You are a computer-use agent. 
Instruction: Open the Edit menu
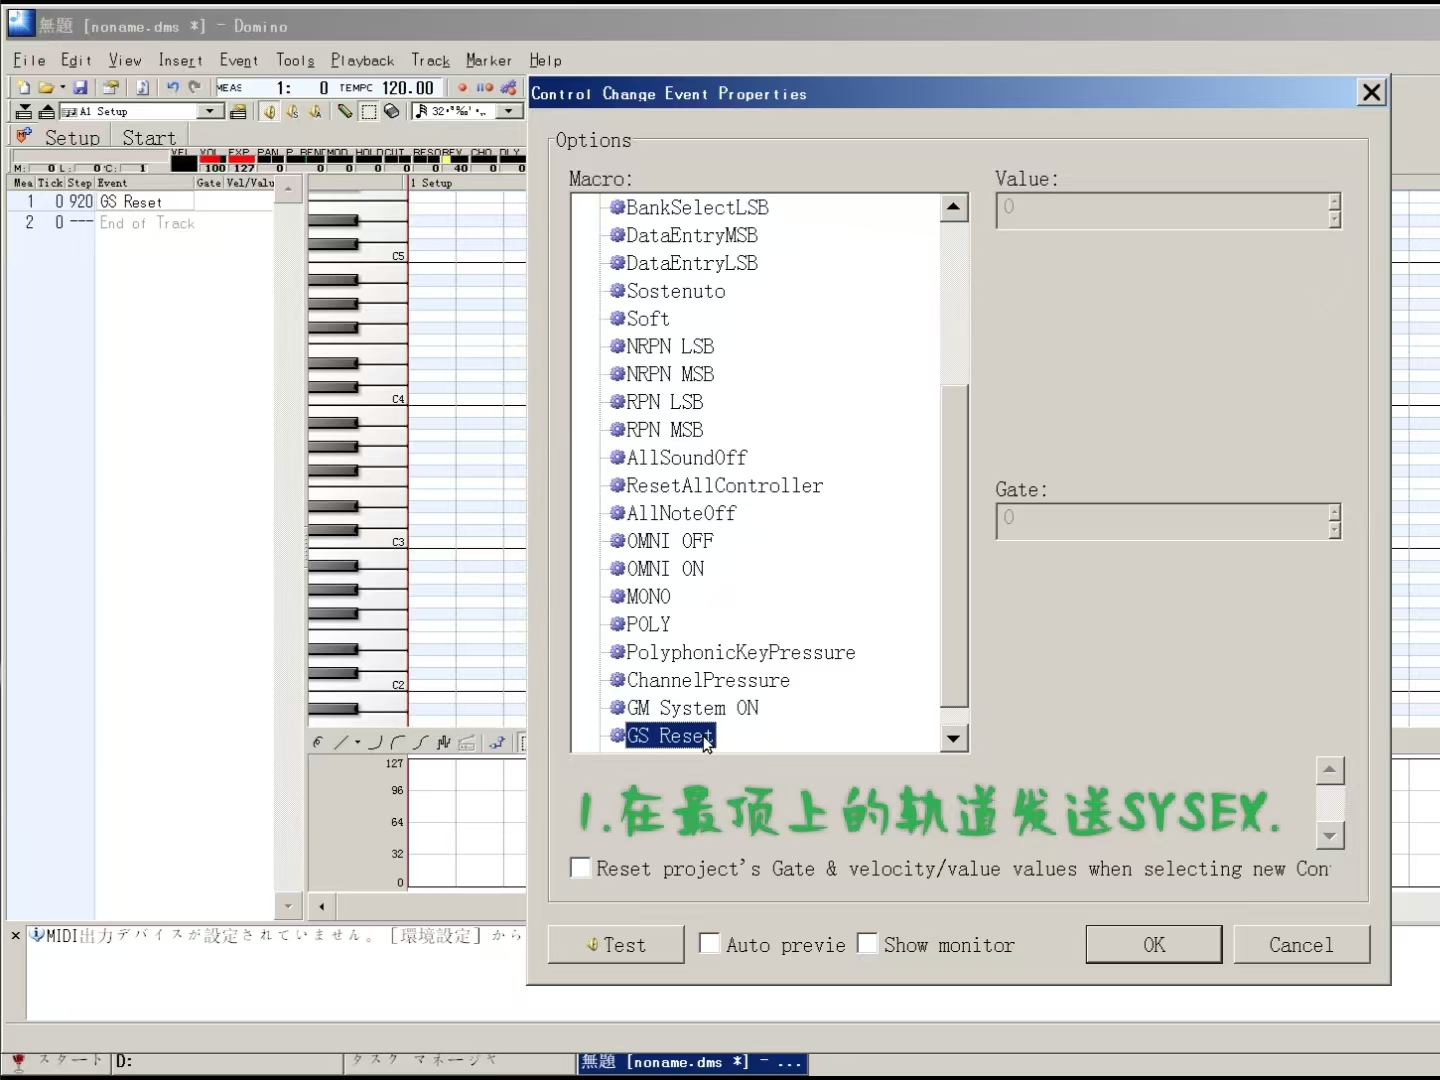(x=76, y=60)
